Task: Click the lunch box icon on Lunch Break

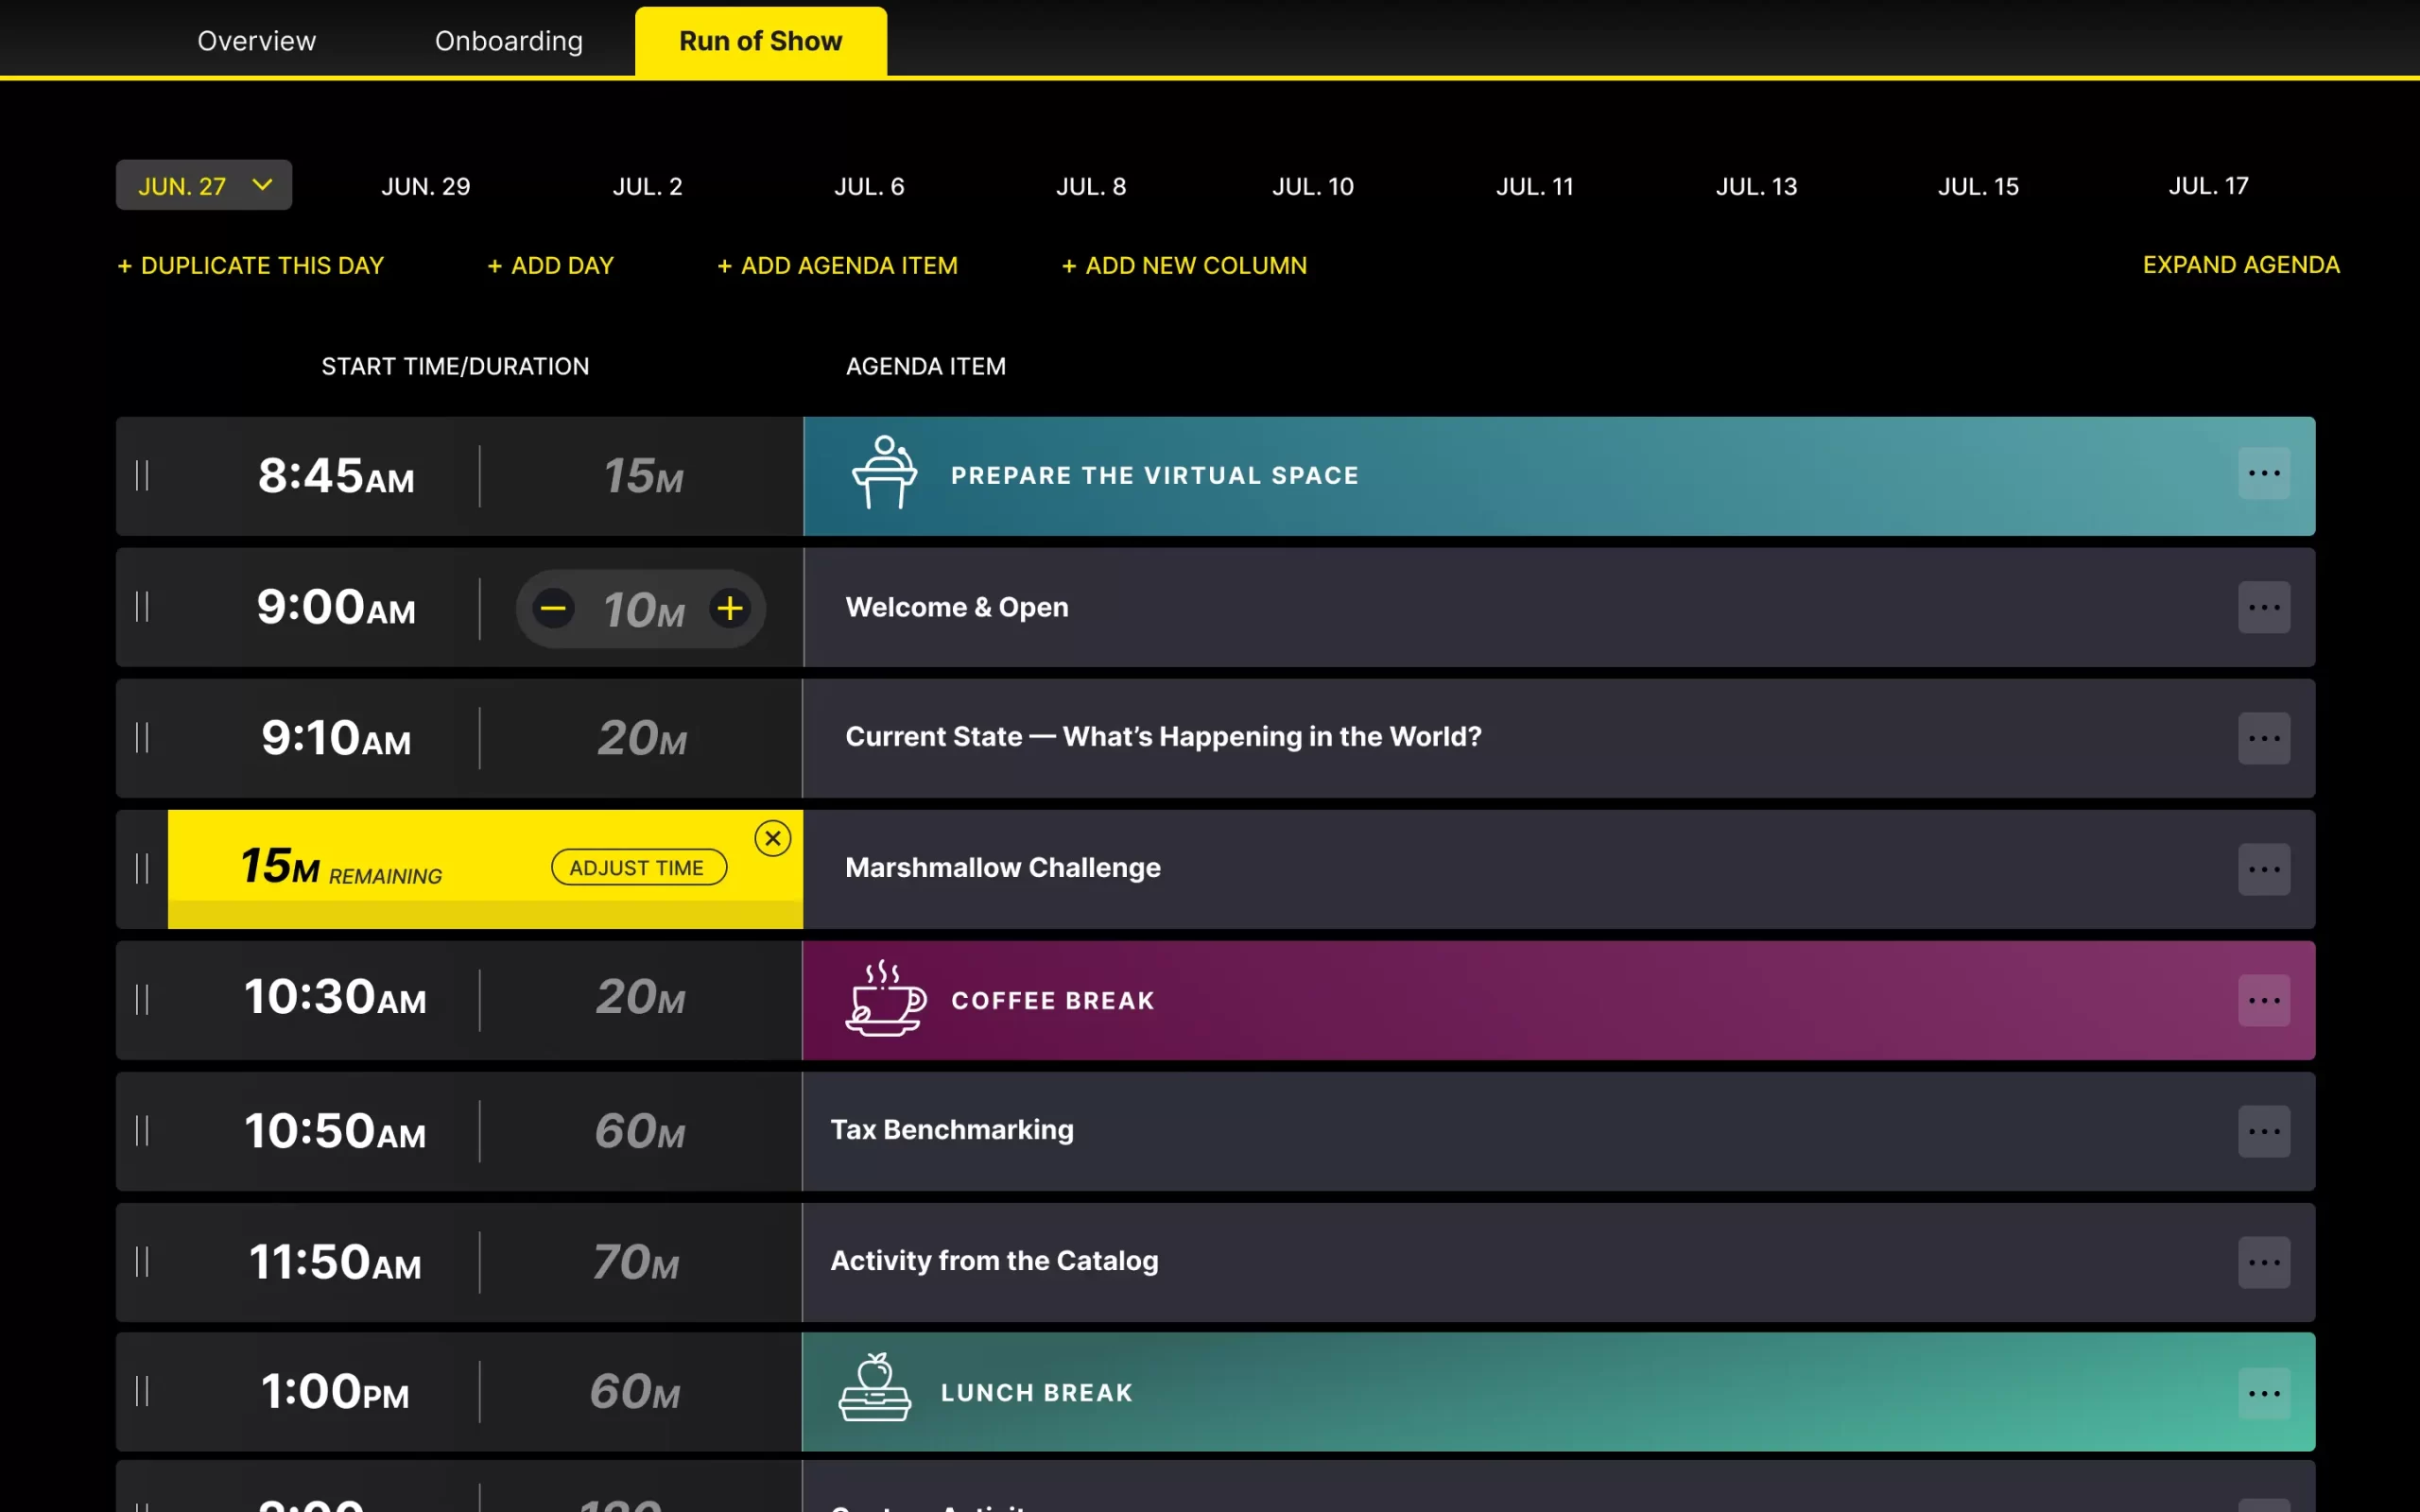Action: click(874, 1387)
